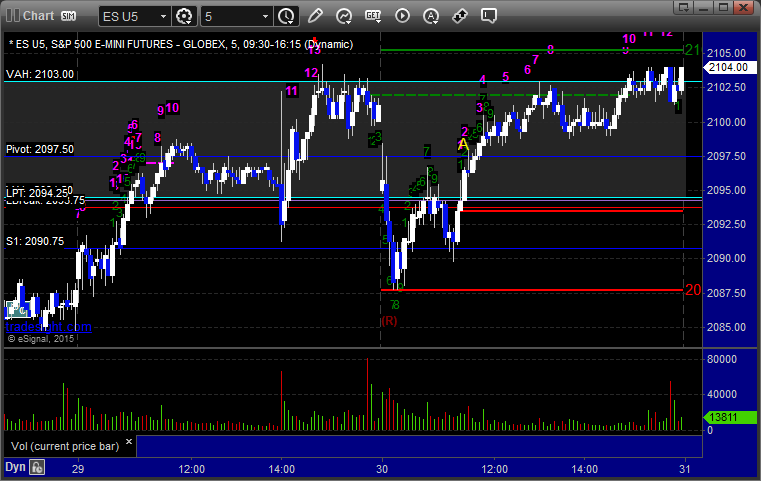Click the green volume marker 13811
The width and height of the screenshot is (761, 481).
[730, 417]
